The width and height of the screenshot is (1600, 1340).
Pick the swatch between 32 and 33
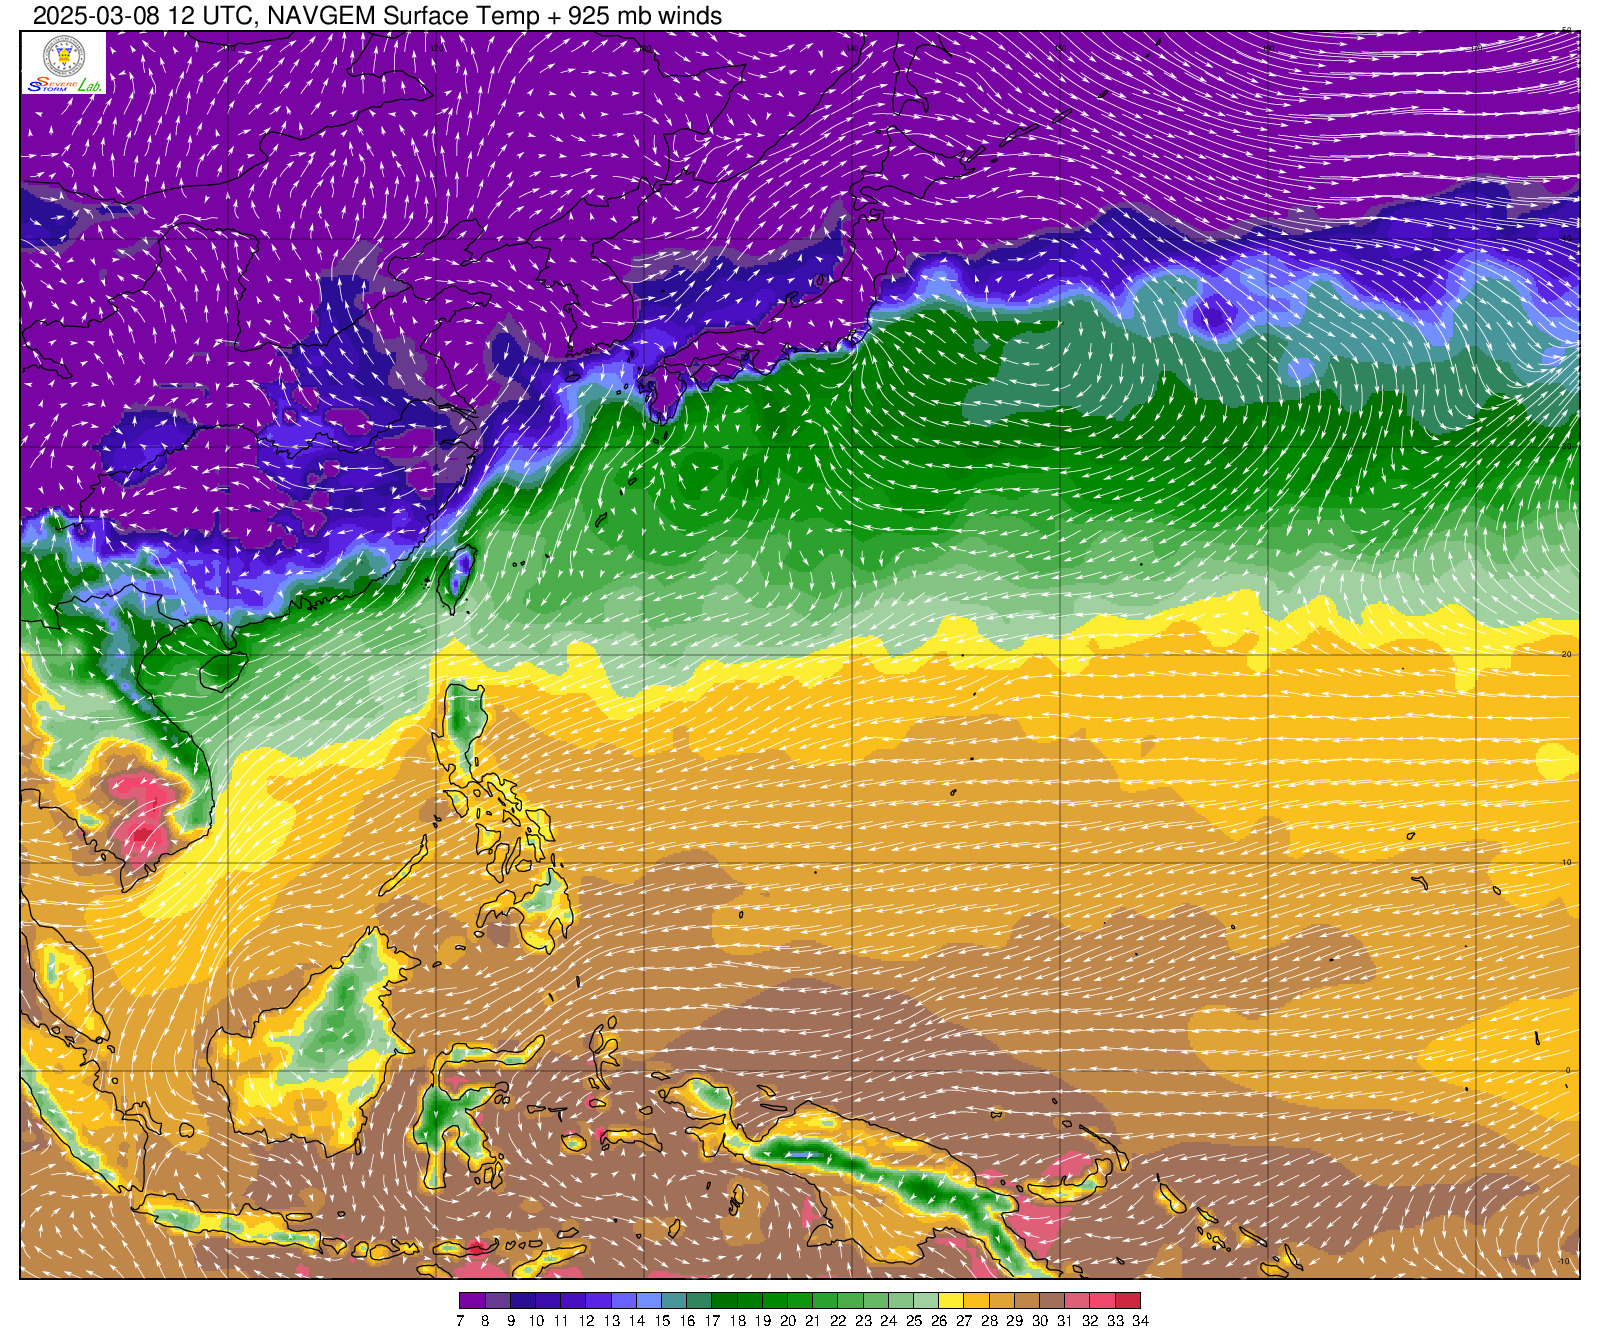1103,1301
